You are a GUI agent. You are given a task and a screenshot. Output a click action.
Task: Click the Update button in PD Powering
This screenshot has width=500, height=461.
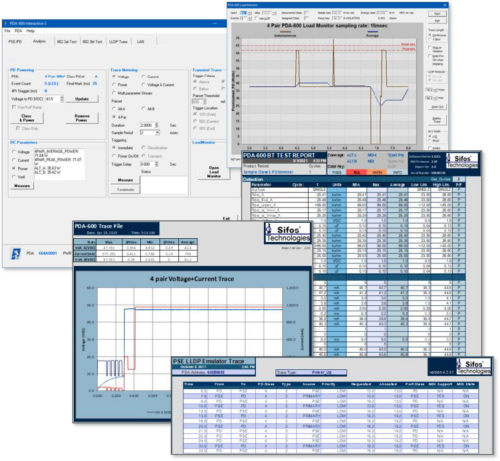pos(82,99)
